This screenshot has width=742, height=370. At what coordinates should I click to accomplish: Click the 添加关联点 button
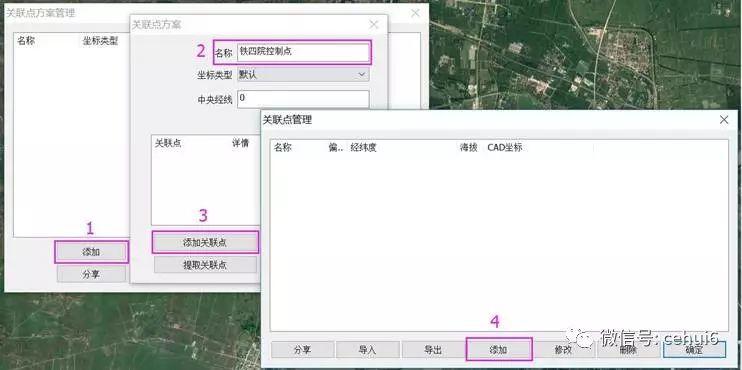[205, 243]
